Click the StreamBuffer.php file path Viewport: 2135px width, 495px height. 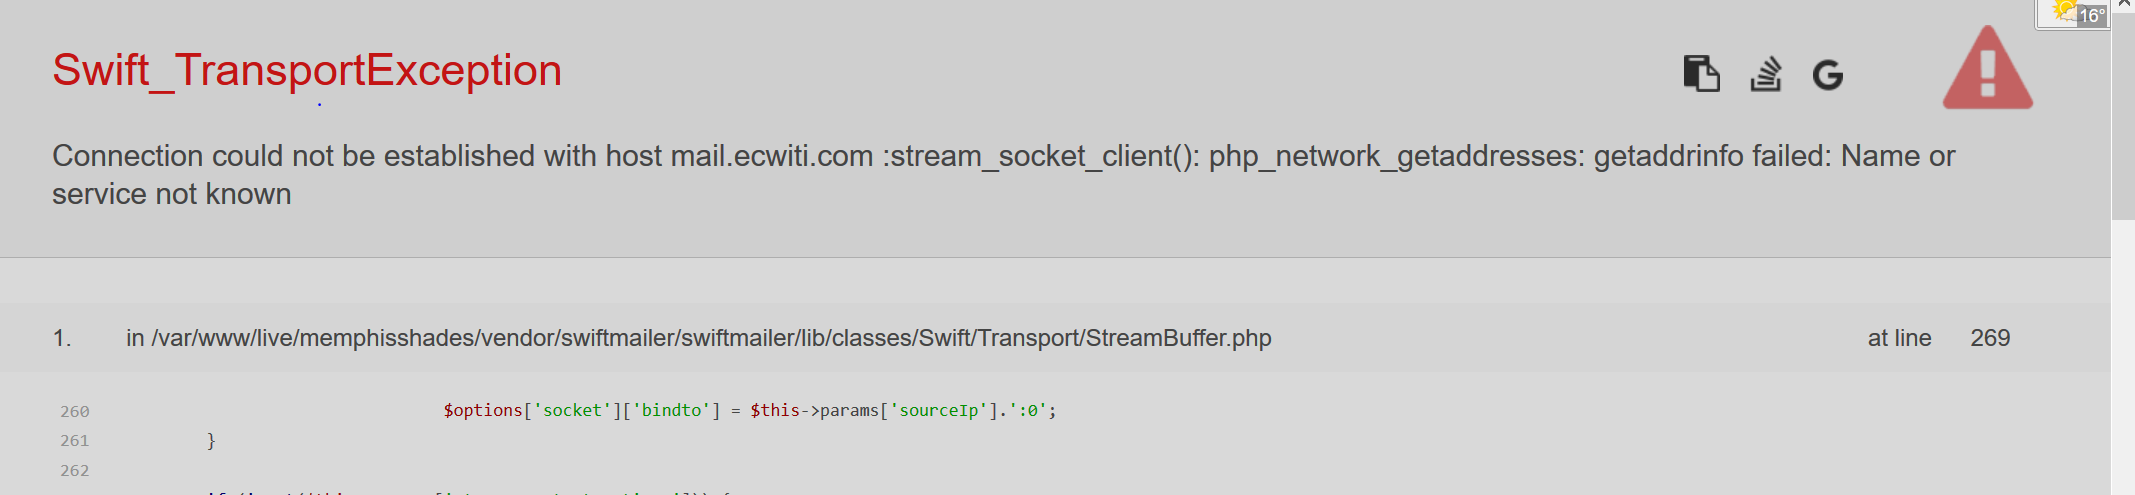699,338
